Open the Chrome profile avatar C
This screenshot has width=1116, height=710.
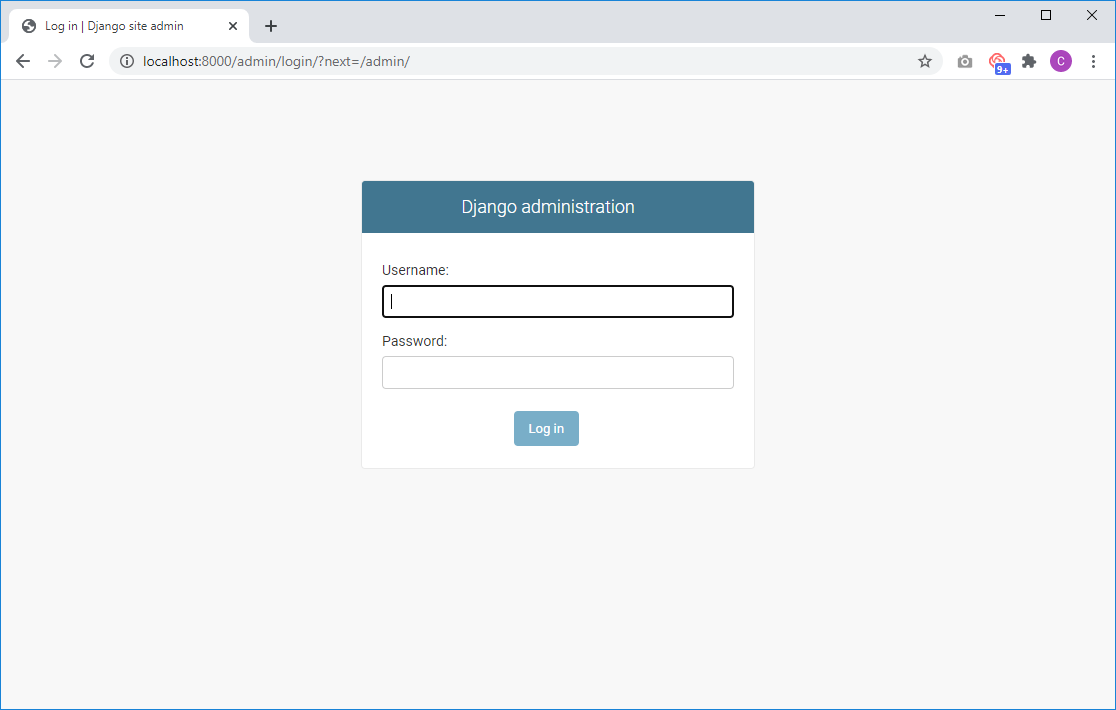tap(1060, 61)
